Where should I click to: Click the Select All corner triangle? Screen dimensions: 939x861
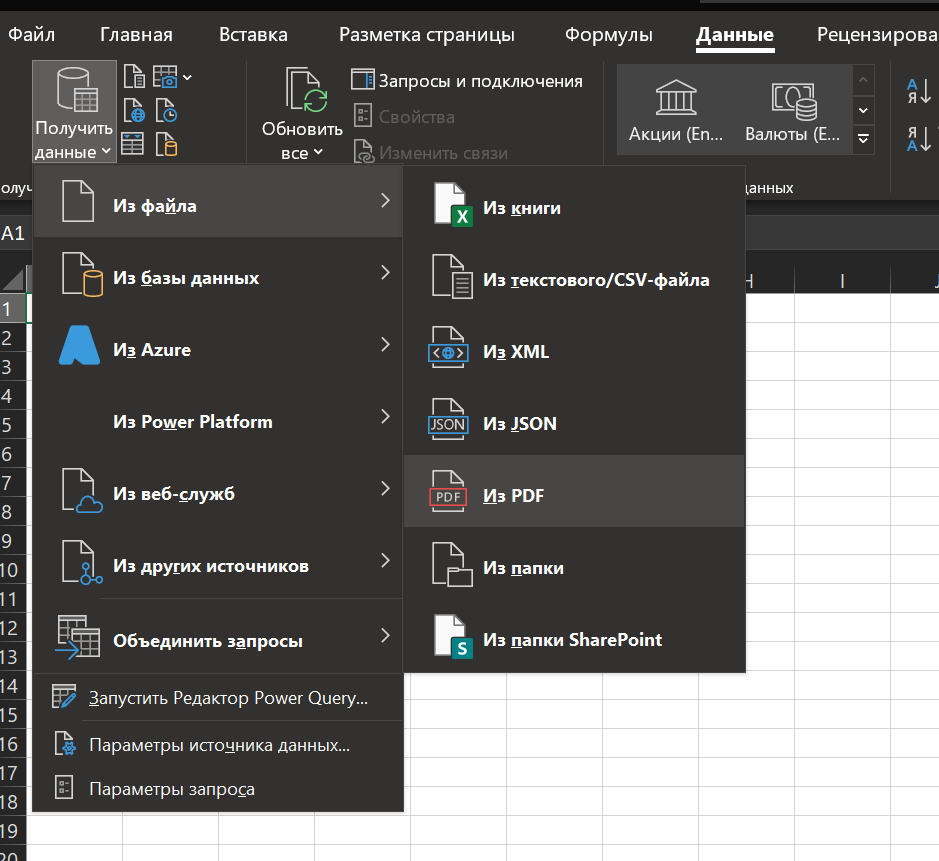tap(13, 278)
